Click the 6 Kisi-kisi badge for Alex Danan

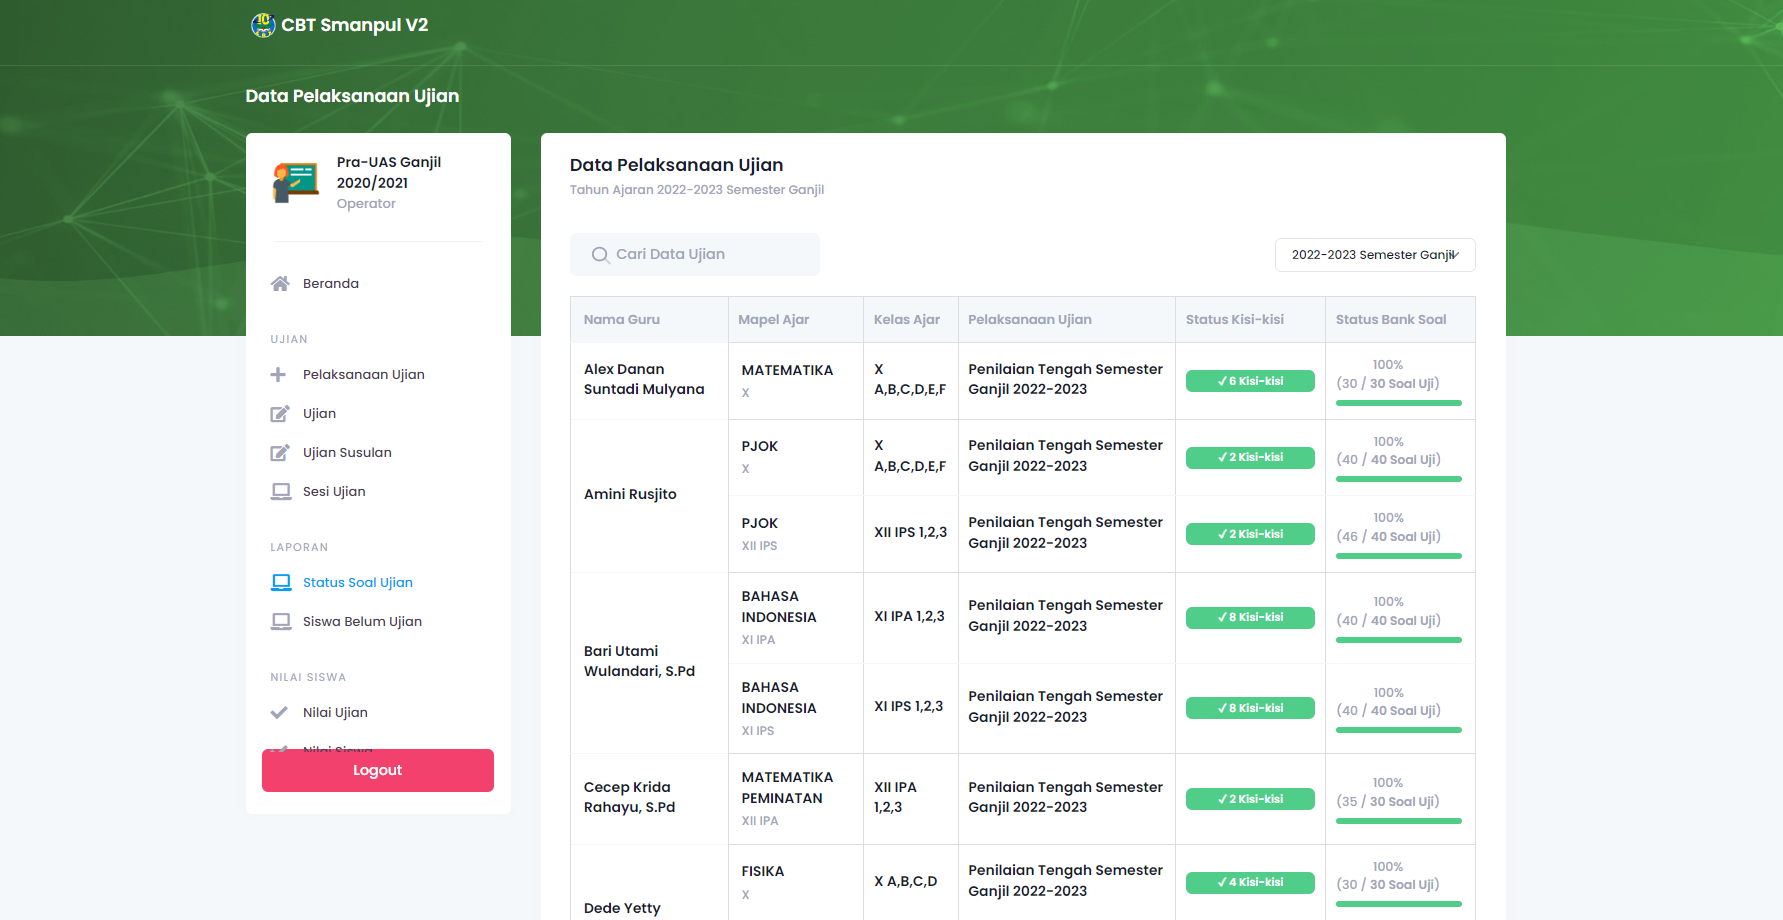pyautogui.click(x=1250, y=381)
